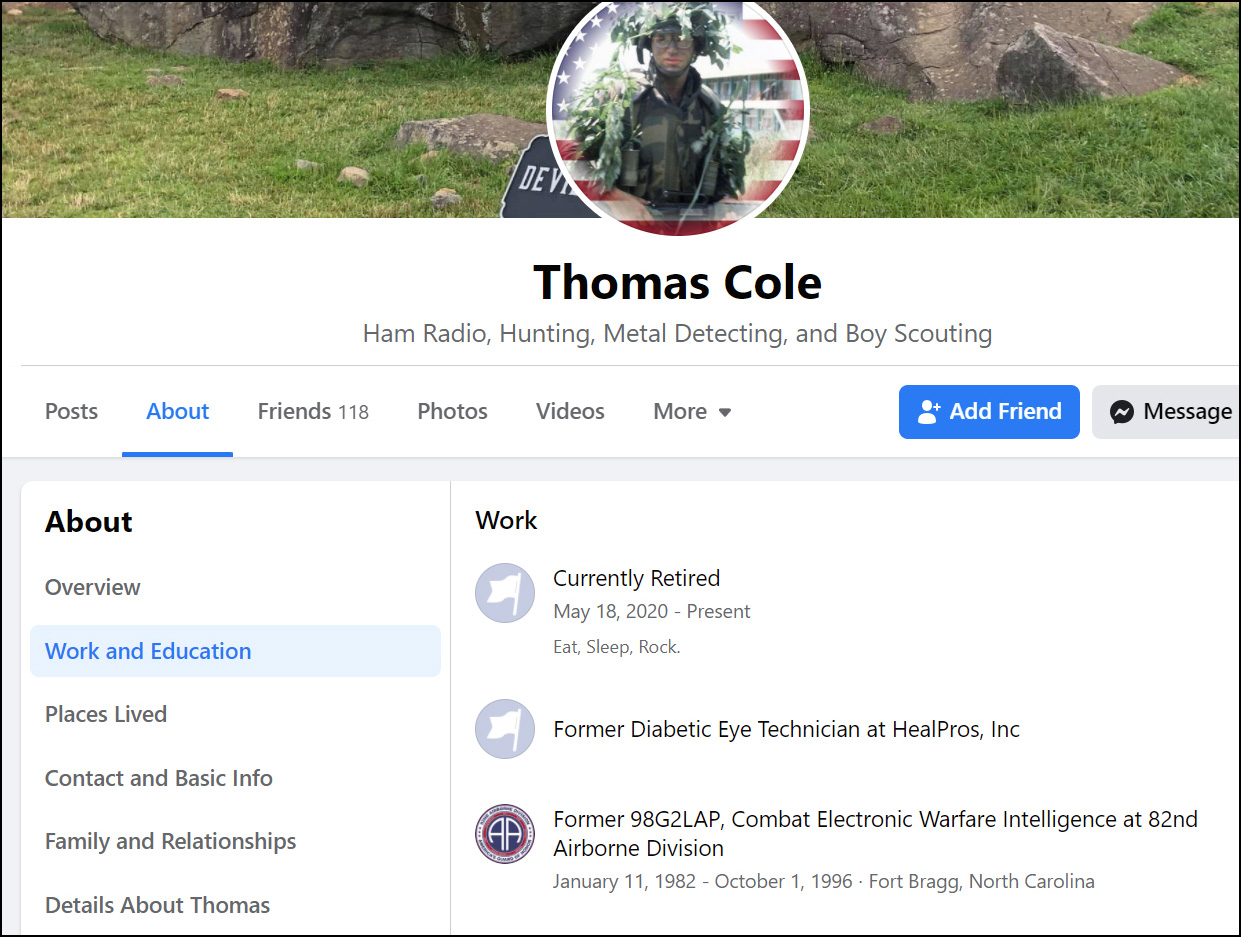Click the flag icon beside HealPros, Inc

click(x=505, y=729)
